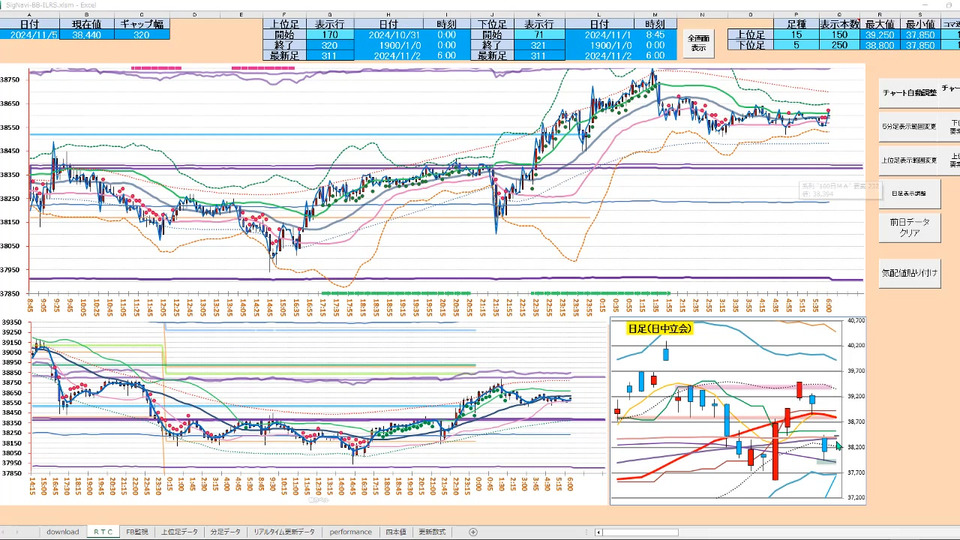
Task: Select the RTC sheet tab
Action: [103, 532]
